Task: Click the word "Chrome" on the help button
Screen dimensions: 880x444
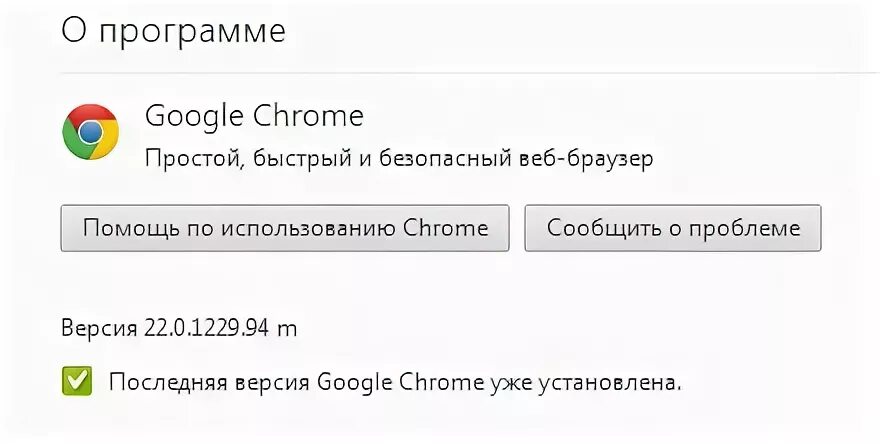Action: (x=446, y=228)
